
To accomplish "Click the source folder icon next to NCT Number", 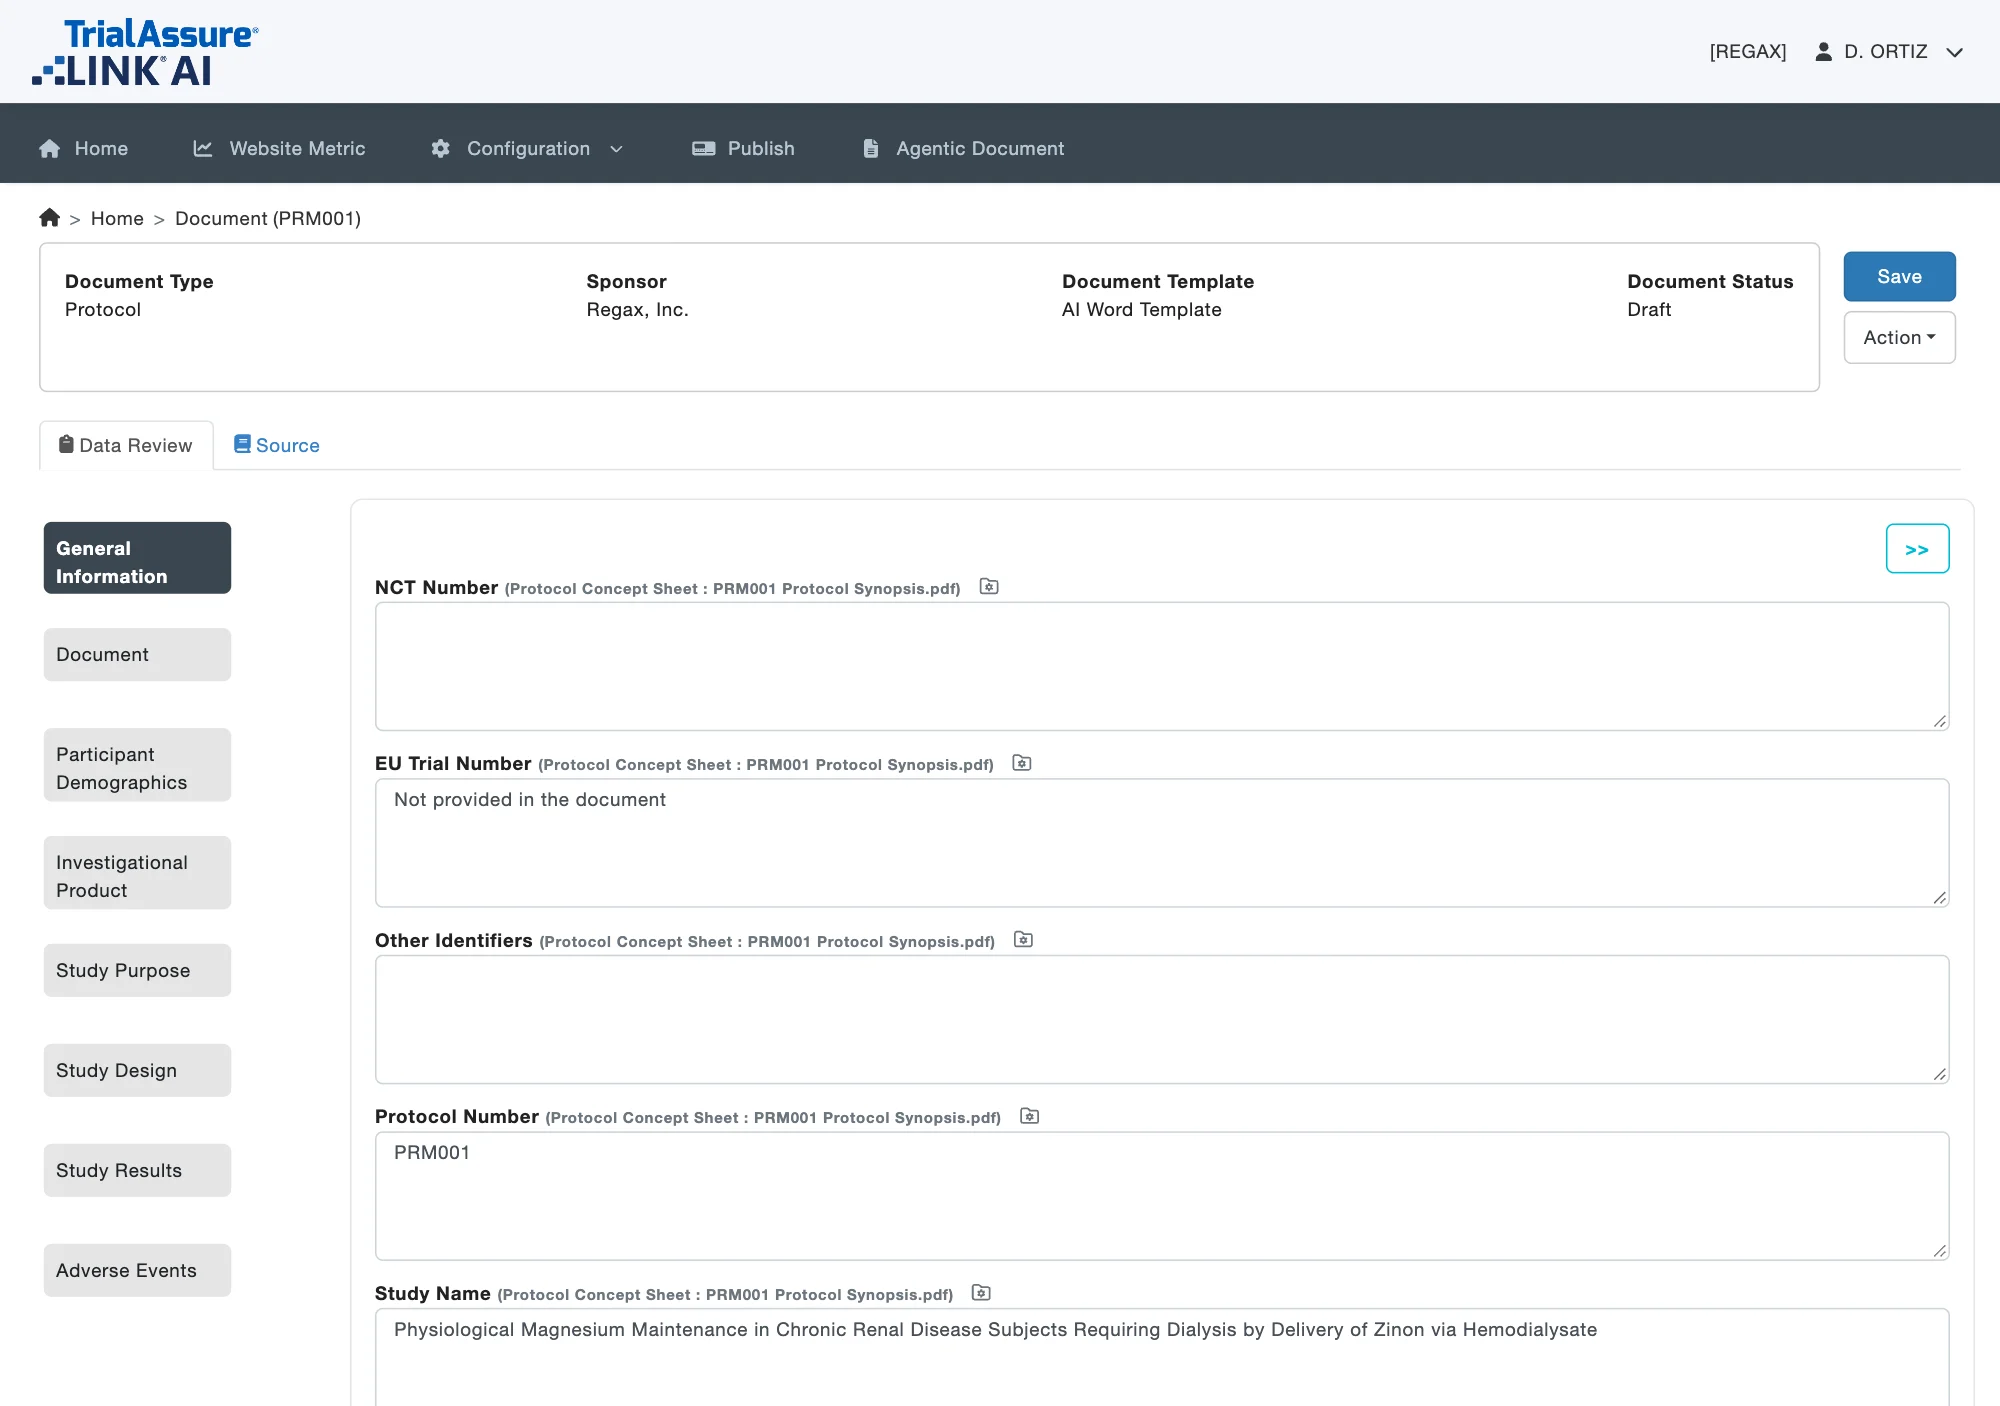I will pyautogui.click(x=989, y=587).
